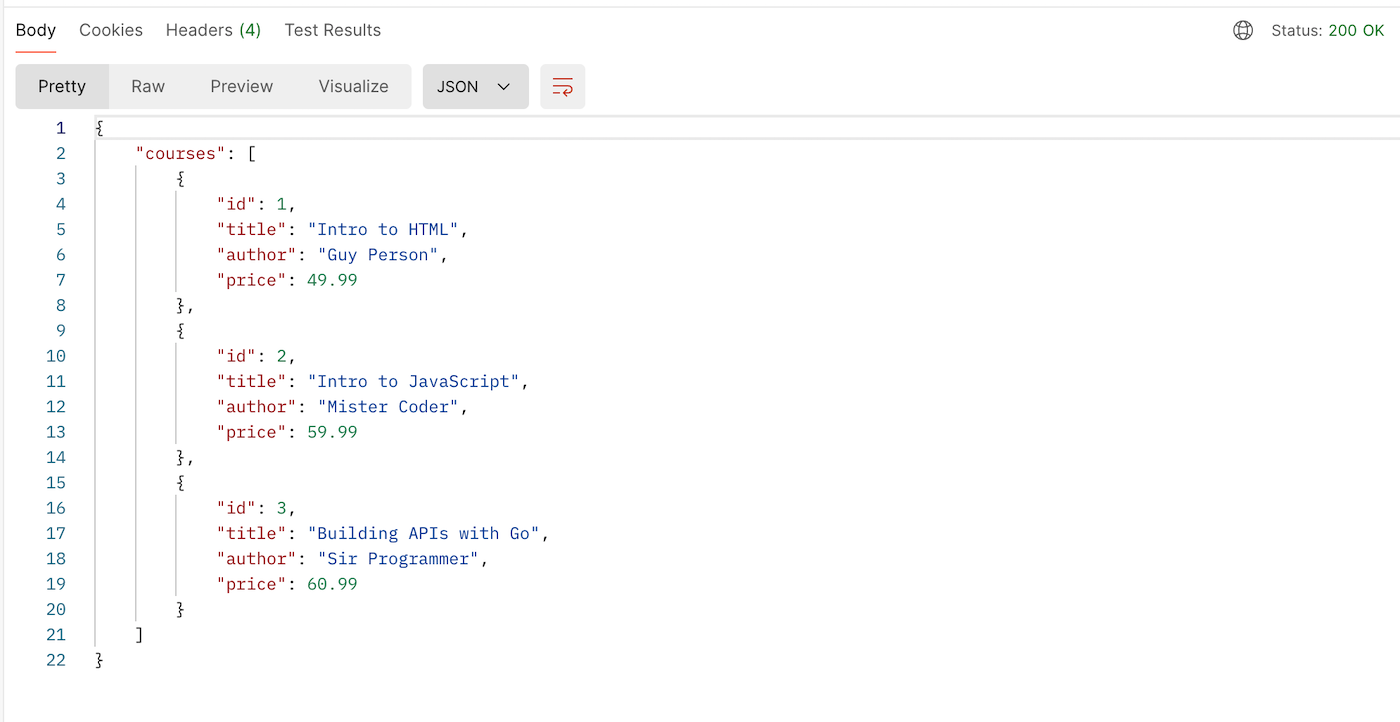Select the courses key on line 2
1400x722 pixels.
point(180,153)
